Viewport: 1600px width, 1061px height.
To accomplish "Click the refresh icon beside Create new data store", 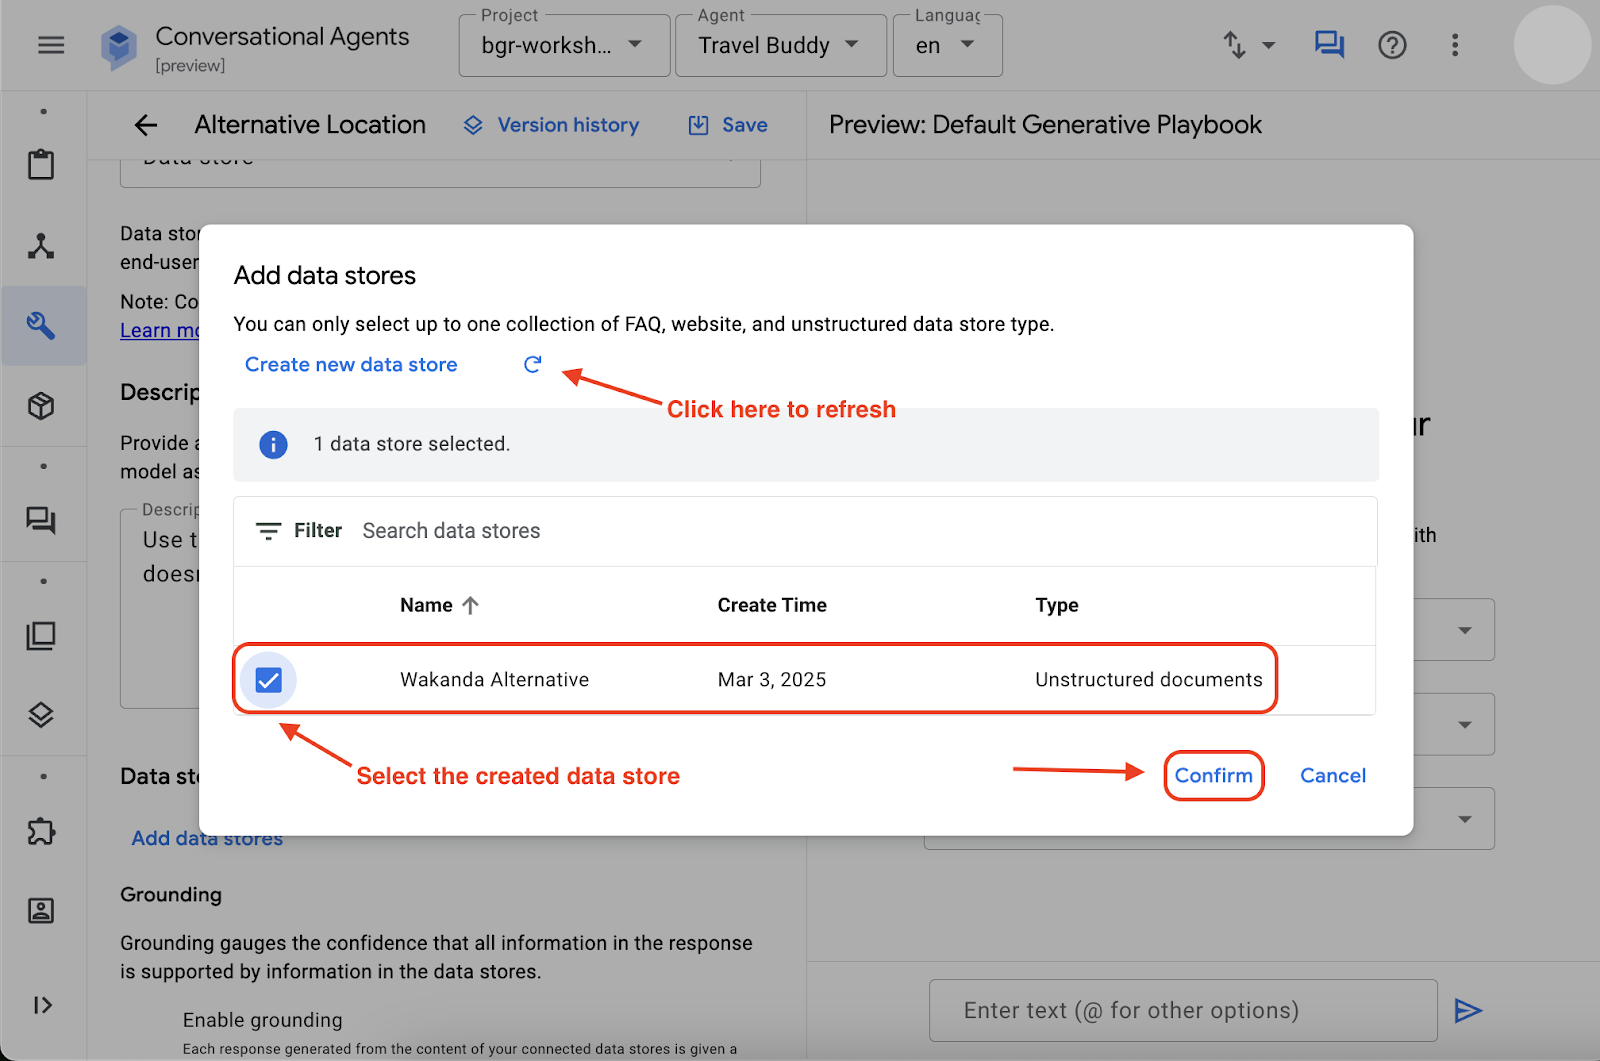I will [532, 365].
